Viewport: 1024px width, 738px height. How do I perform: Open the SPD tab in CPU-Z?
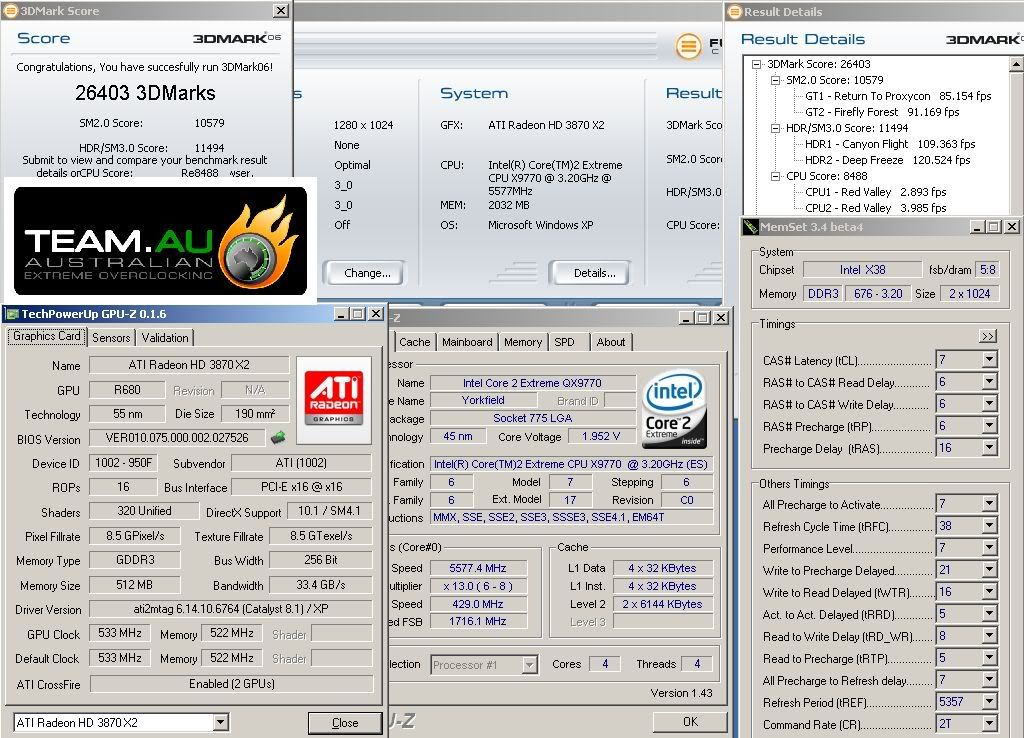coord(564,342)
